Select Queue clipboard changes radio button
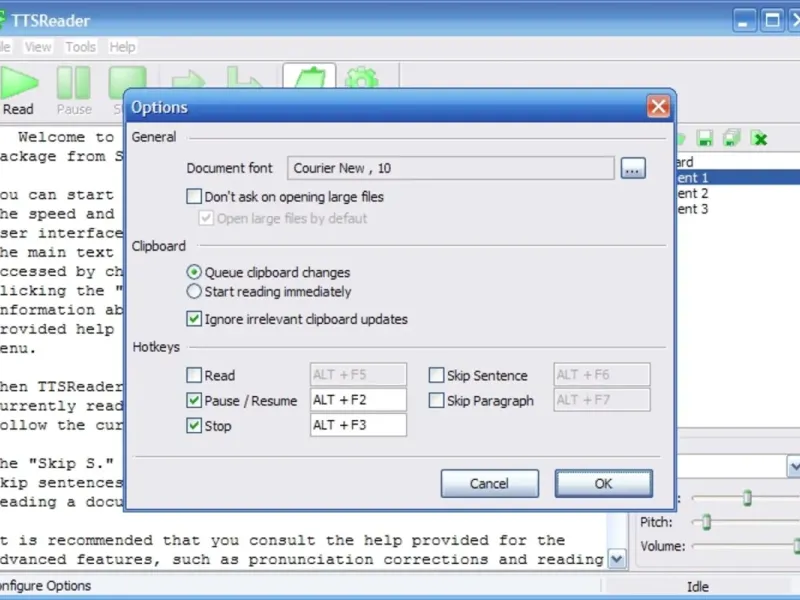 tap(194, 272)
